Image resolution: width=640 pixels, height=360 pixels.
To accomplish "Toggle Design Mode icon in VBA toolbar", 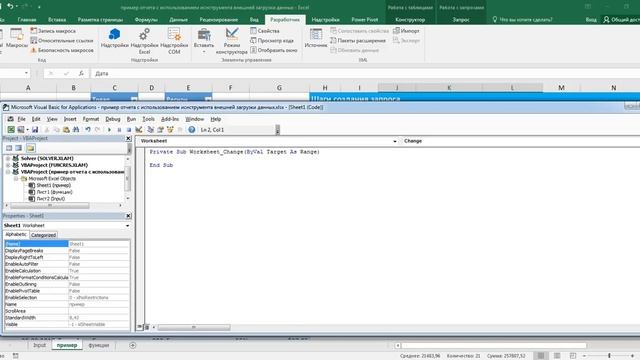I will tap(139, 130).
